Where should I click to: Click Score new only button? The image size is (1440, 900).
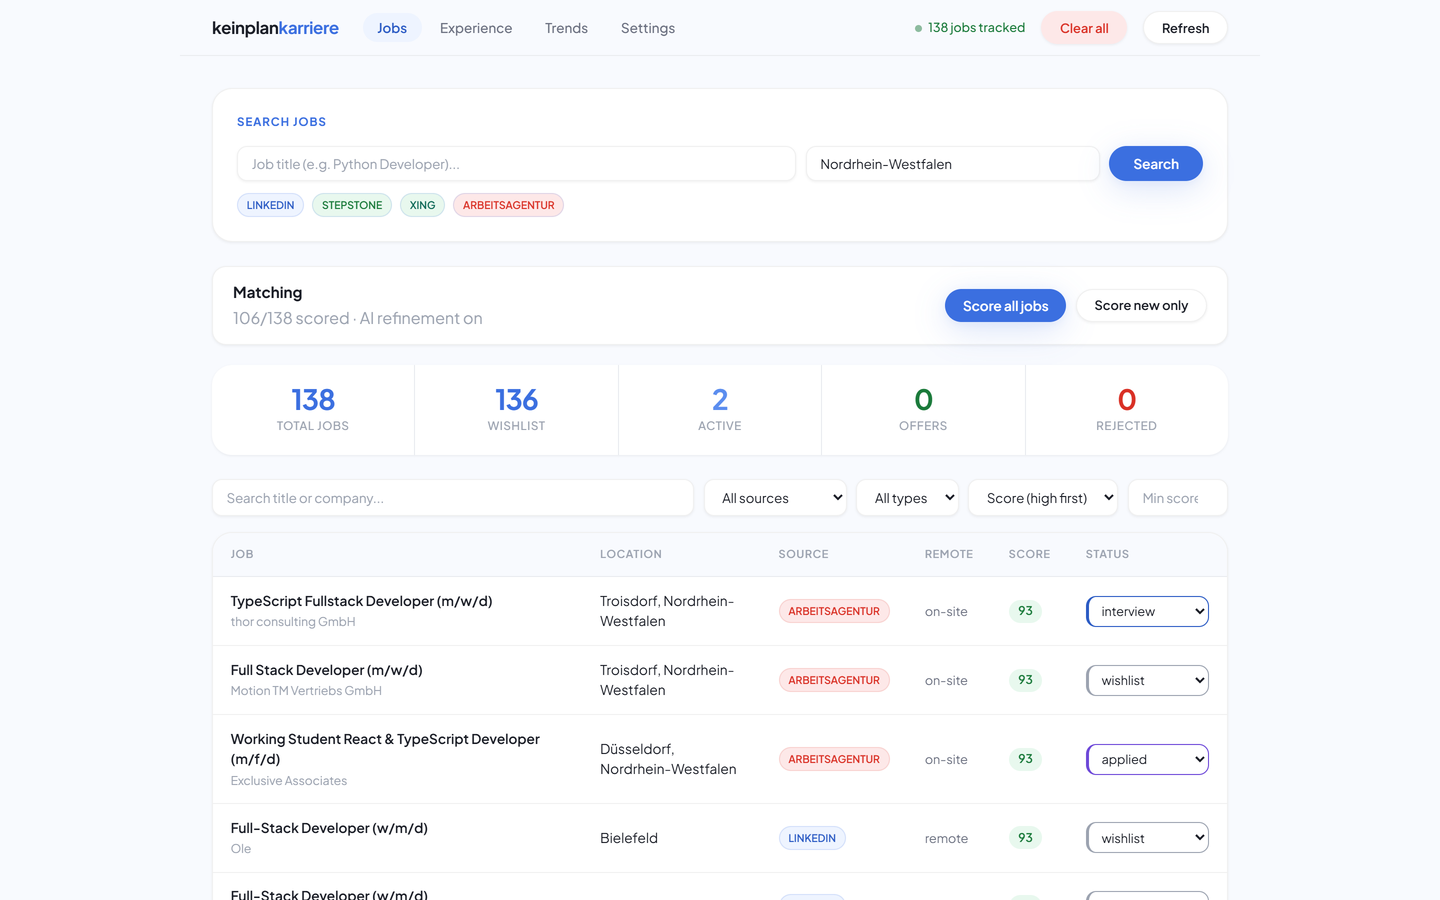[x=1141, y=306]
